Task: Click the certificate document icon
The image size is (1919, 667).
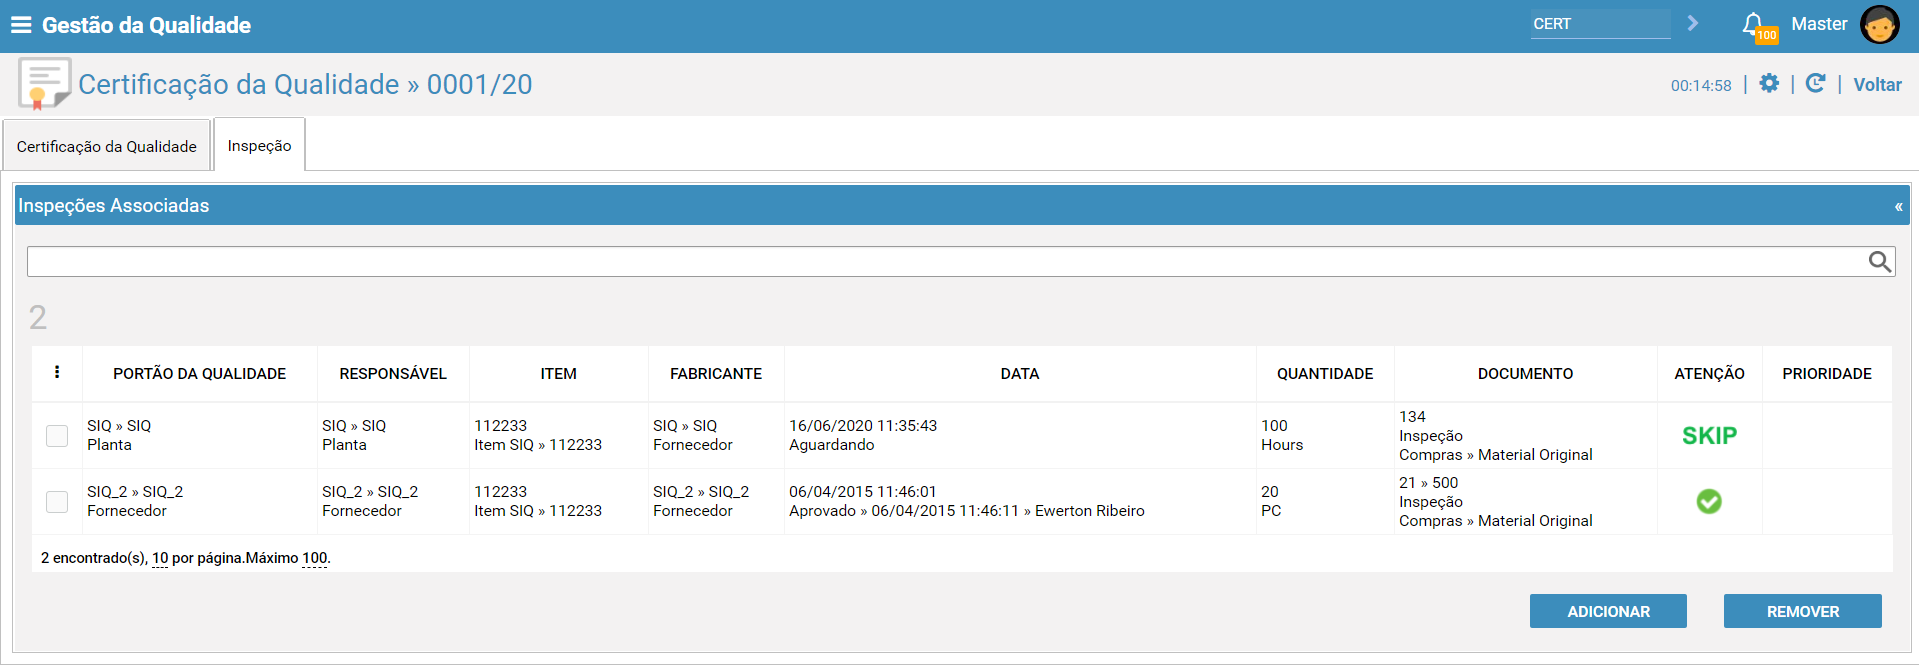Action: click(44, 83)
